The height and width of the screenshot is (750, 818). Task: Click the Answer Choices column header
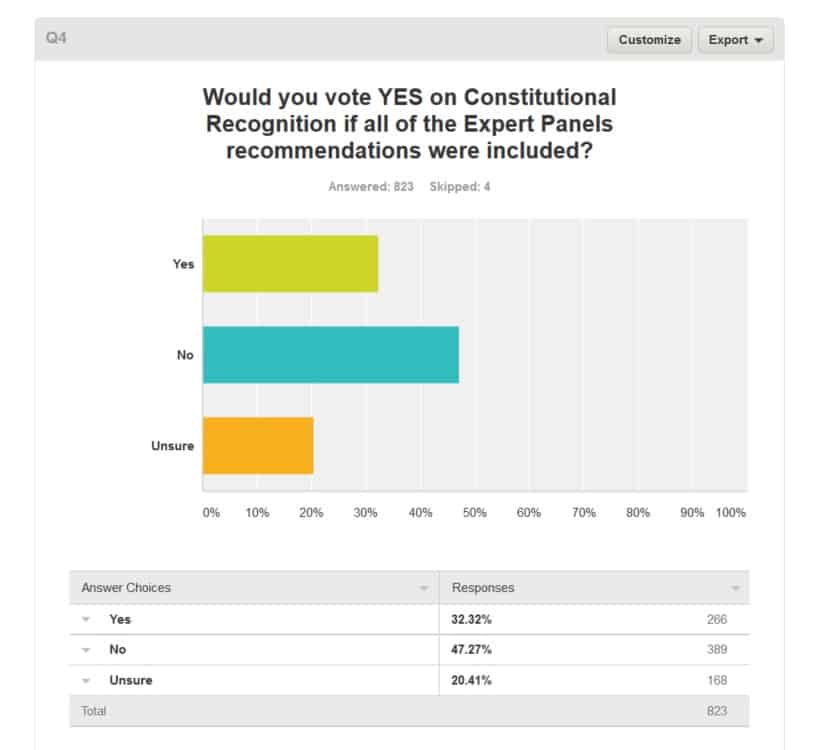click(x=126, y=588)
